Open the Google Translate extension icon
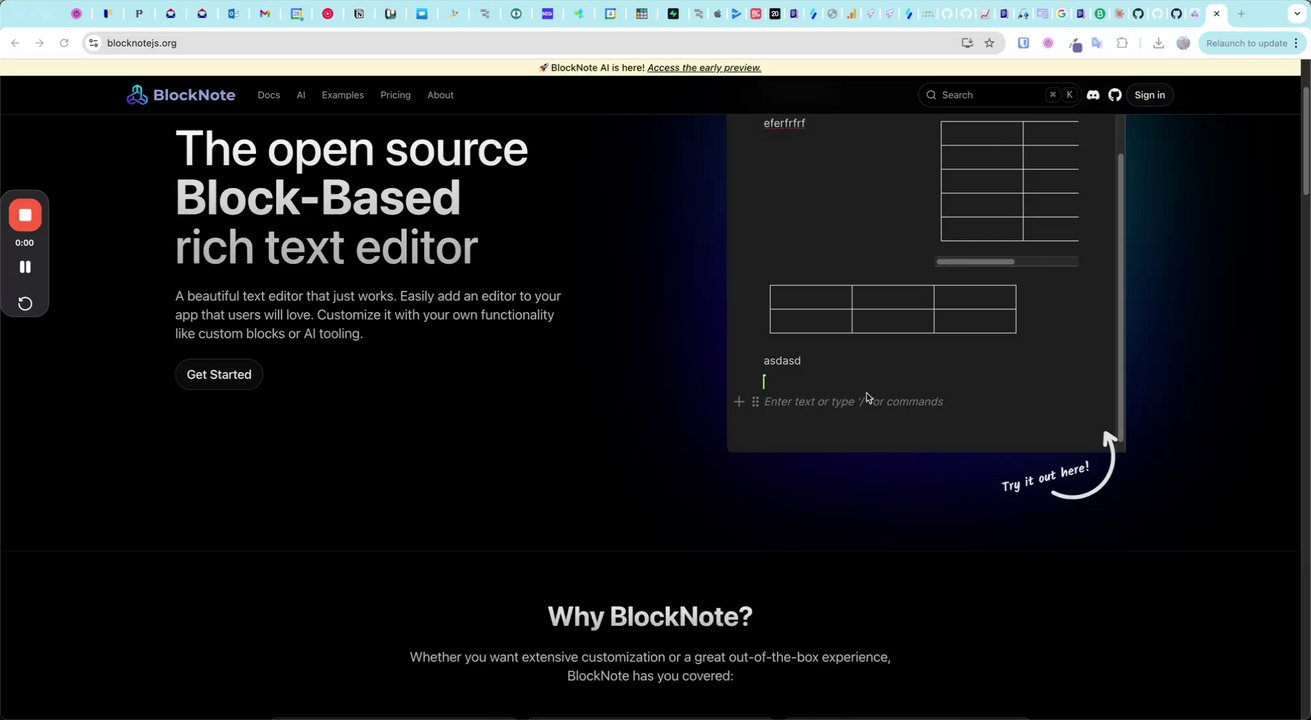The image size is (1311, 720). pos(1096,43)
